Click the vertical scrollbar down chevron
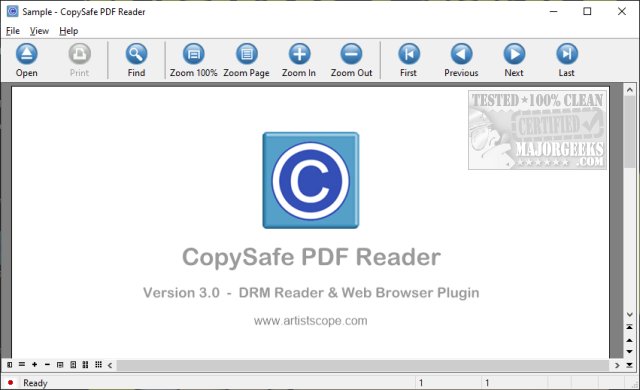Viewport: 640px width, 390px height. pos(629,315)
